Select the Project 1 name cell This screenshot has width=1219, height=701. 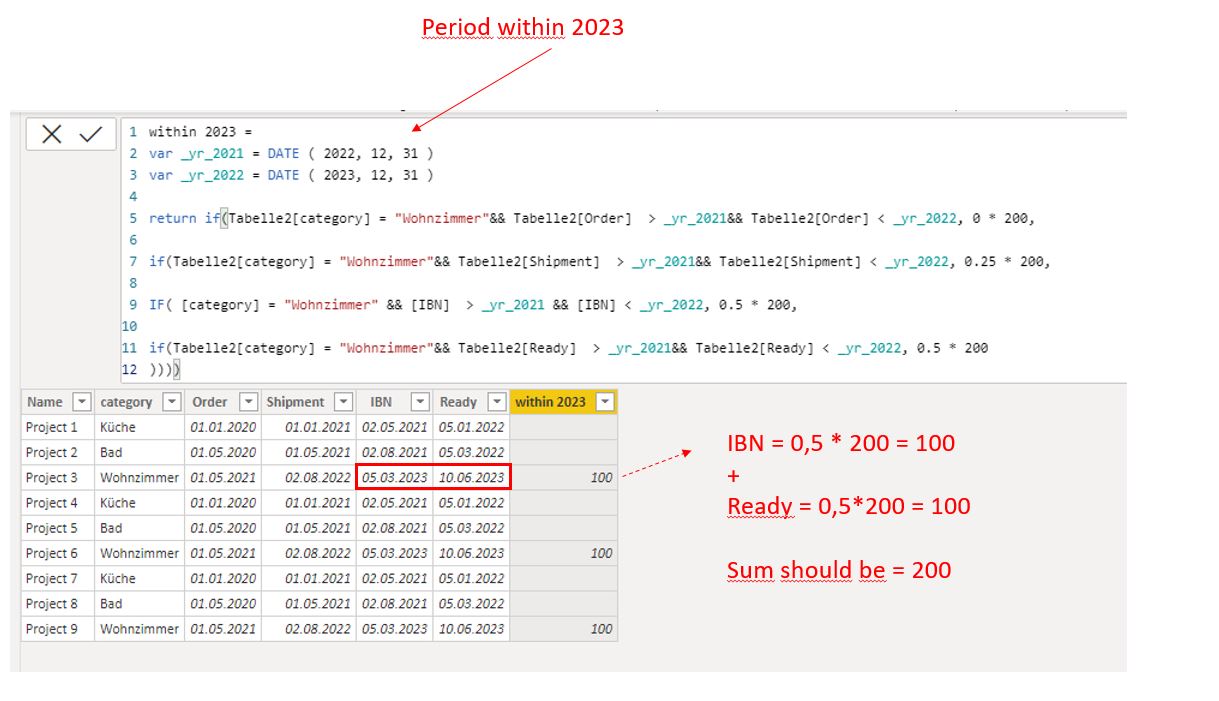58,427
